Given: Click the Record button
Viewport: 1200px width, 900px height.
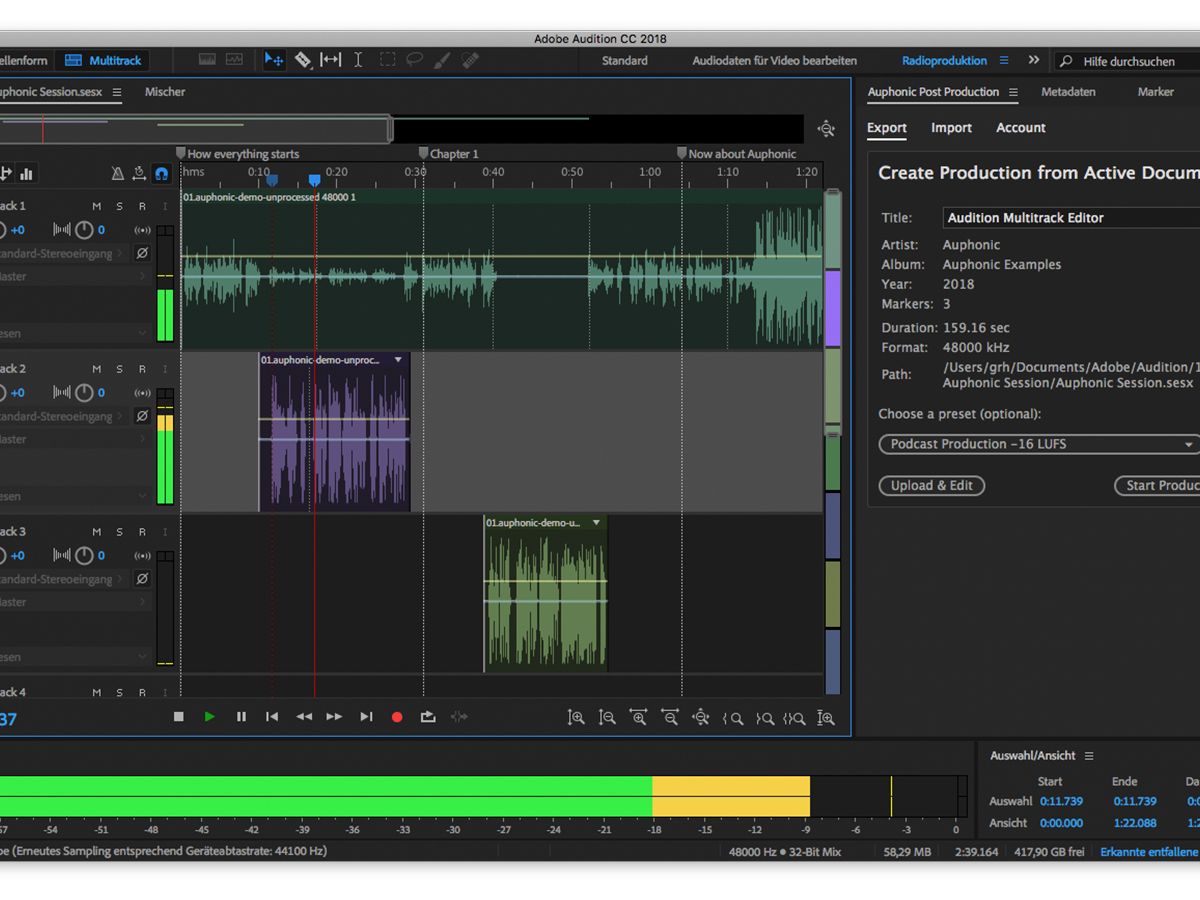Looking at the screenshot, I should coord(397,717).
